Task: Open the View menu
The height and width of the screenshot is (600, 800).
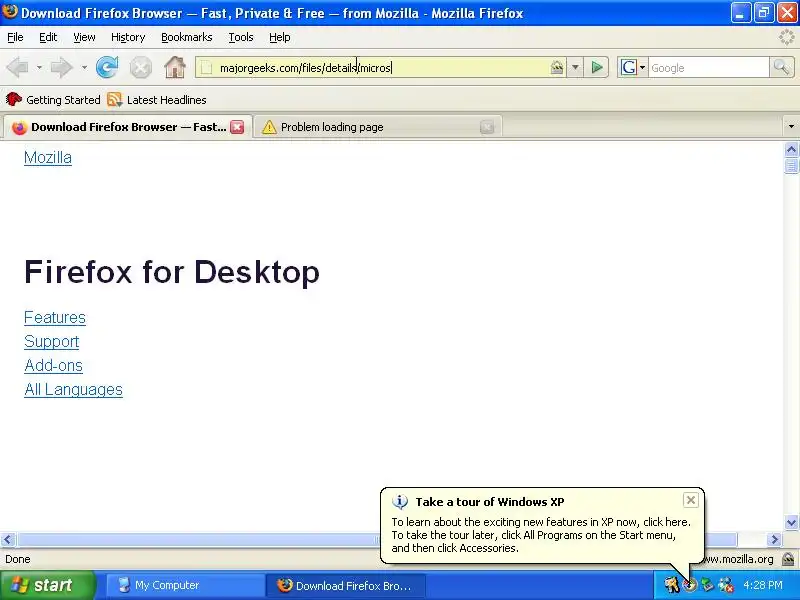Action: pyautogui.click(x=84, y=37)
